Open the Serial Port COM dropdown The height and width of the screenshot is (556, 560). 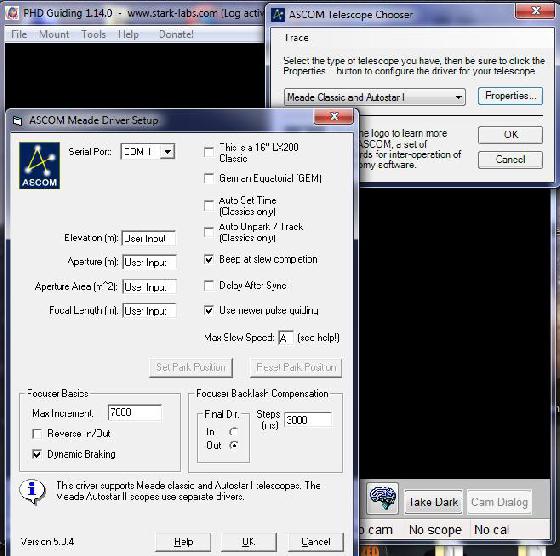[x=168, y=152]
